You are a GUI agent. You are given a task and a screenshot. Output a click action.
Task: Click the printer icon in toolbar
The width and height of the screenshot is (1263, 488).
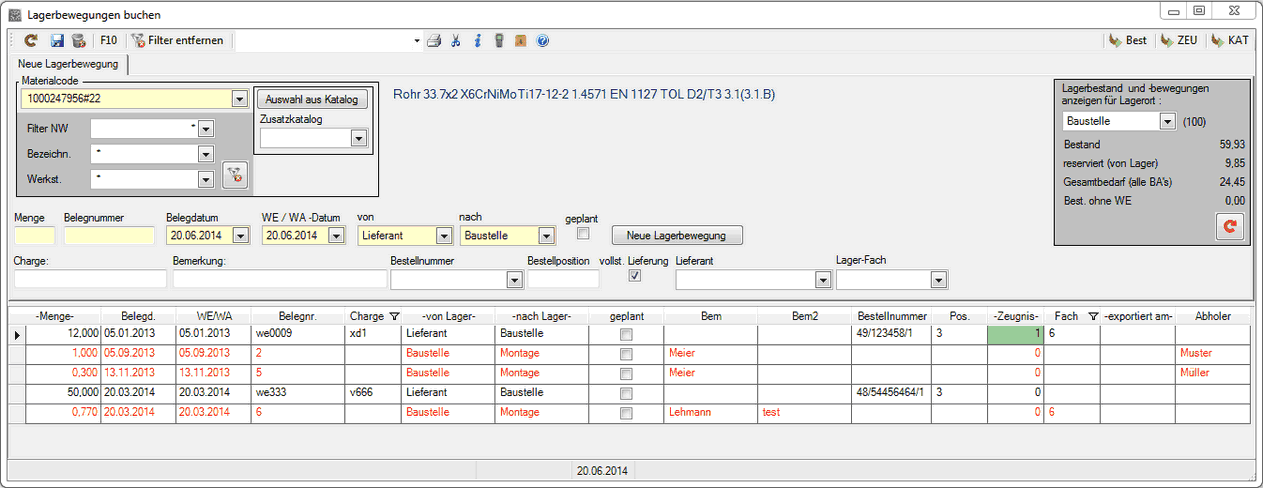(434, 41)
